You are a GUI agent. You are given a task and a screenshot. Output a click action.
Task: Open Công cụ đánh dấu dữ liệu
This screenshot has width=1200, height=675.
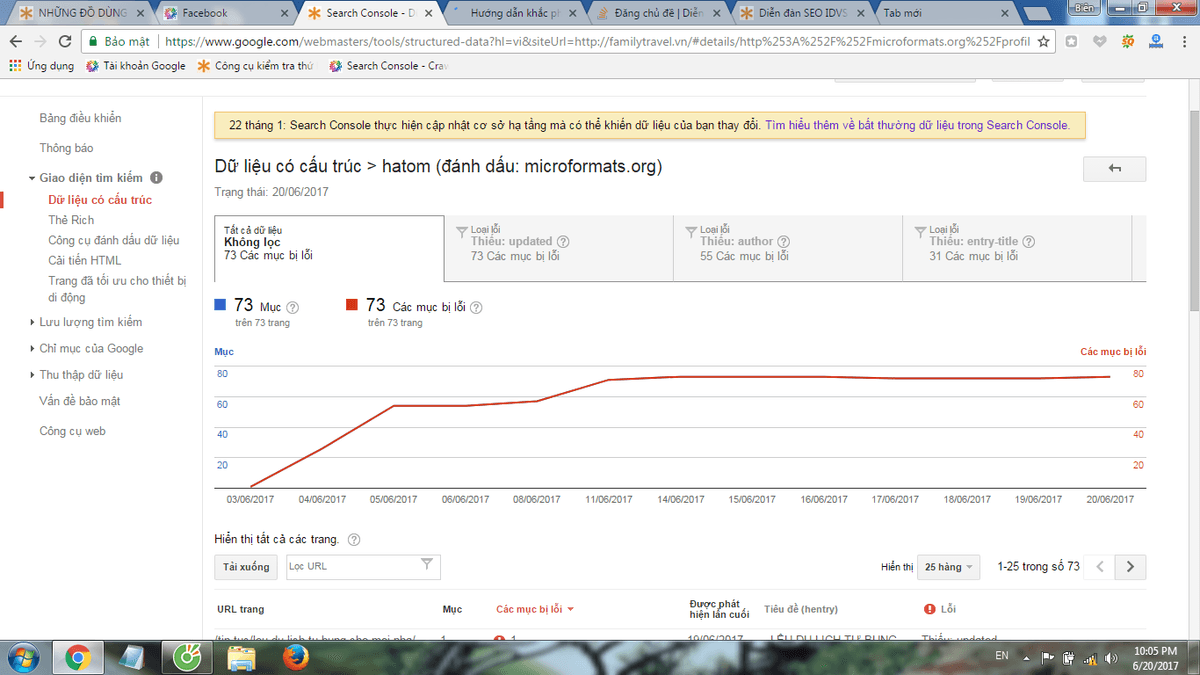[114, 240]
